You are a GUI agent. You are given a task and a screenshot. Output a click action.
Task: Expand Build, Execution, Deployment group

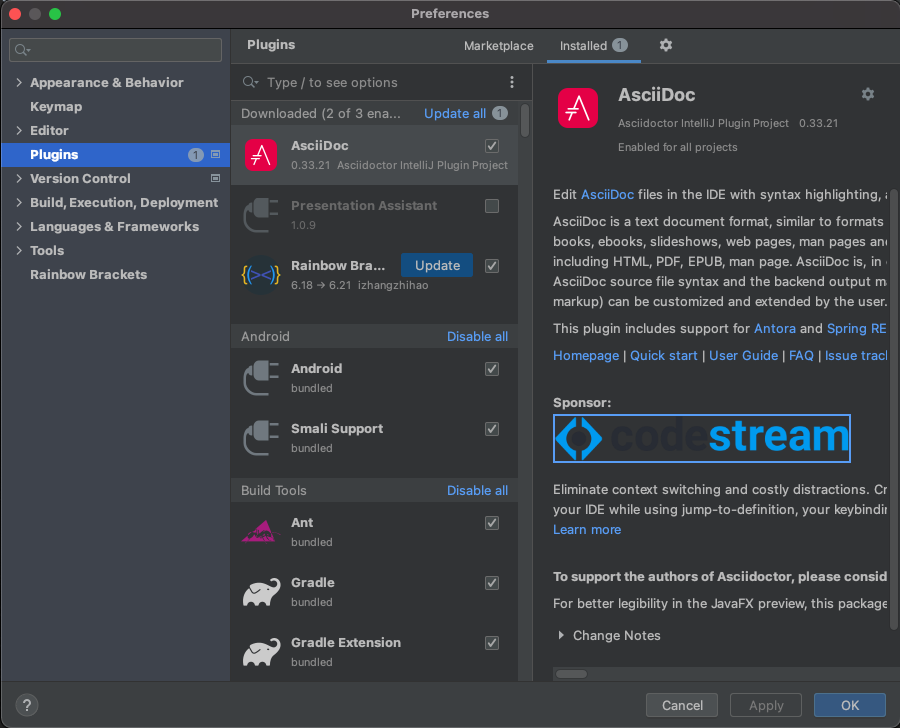(19, 203)
